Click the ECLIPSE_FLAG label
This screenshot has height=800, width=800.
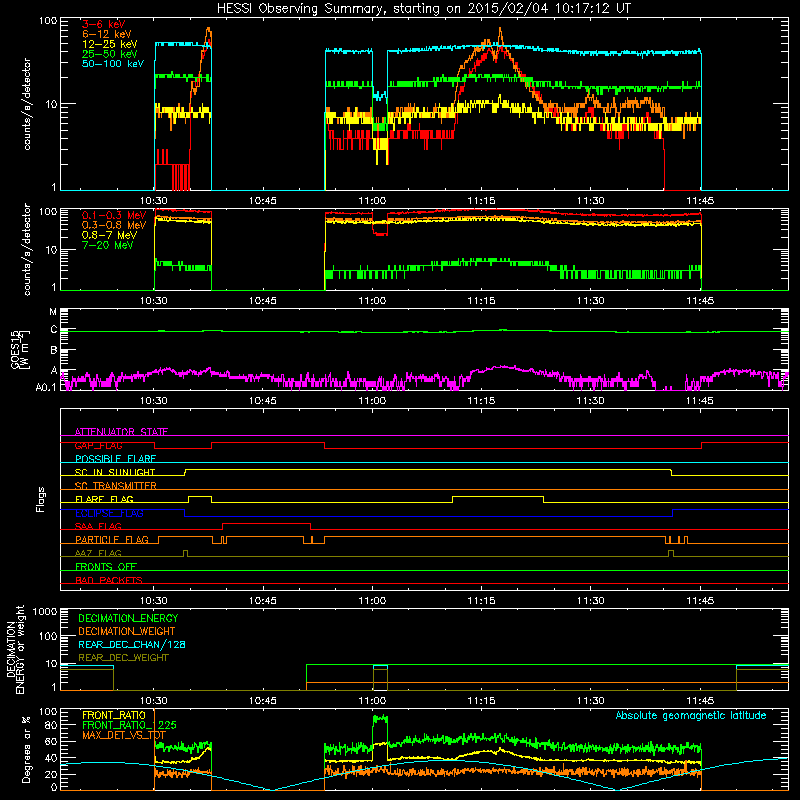pos(109,513)
